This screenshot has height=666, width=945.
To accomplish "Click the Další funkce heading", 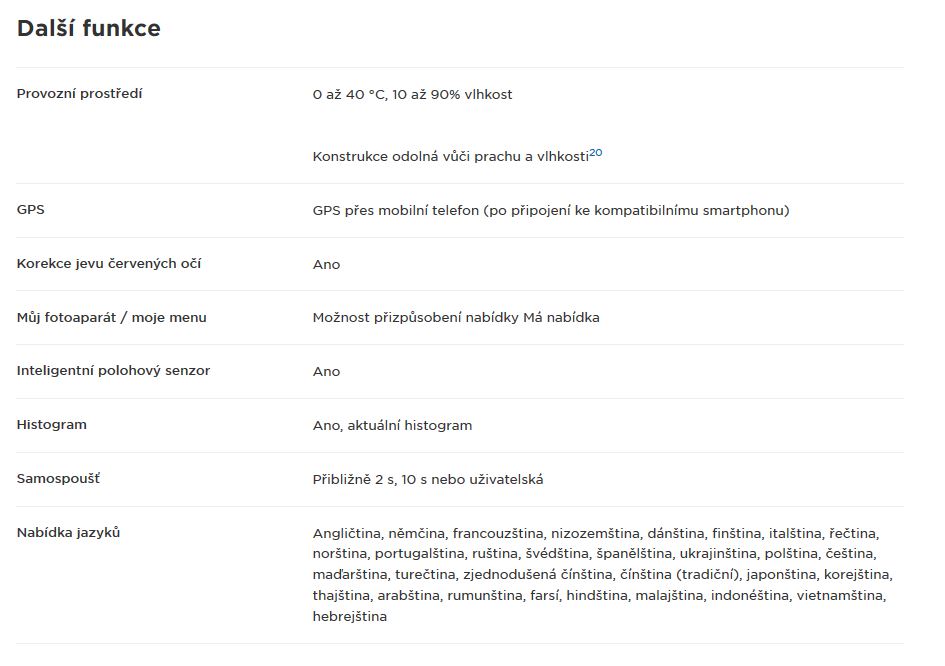I will click(x=89, y=28).
